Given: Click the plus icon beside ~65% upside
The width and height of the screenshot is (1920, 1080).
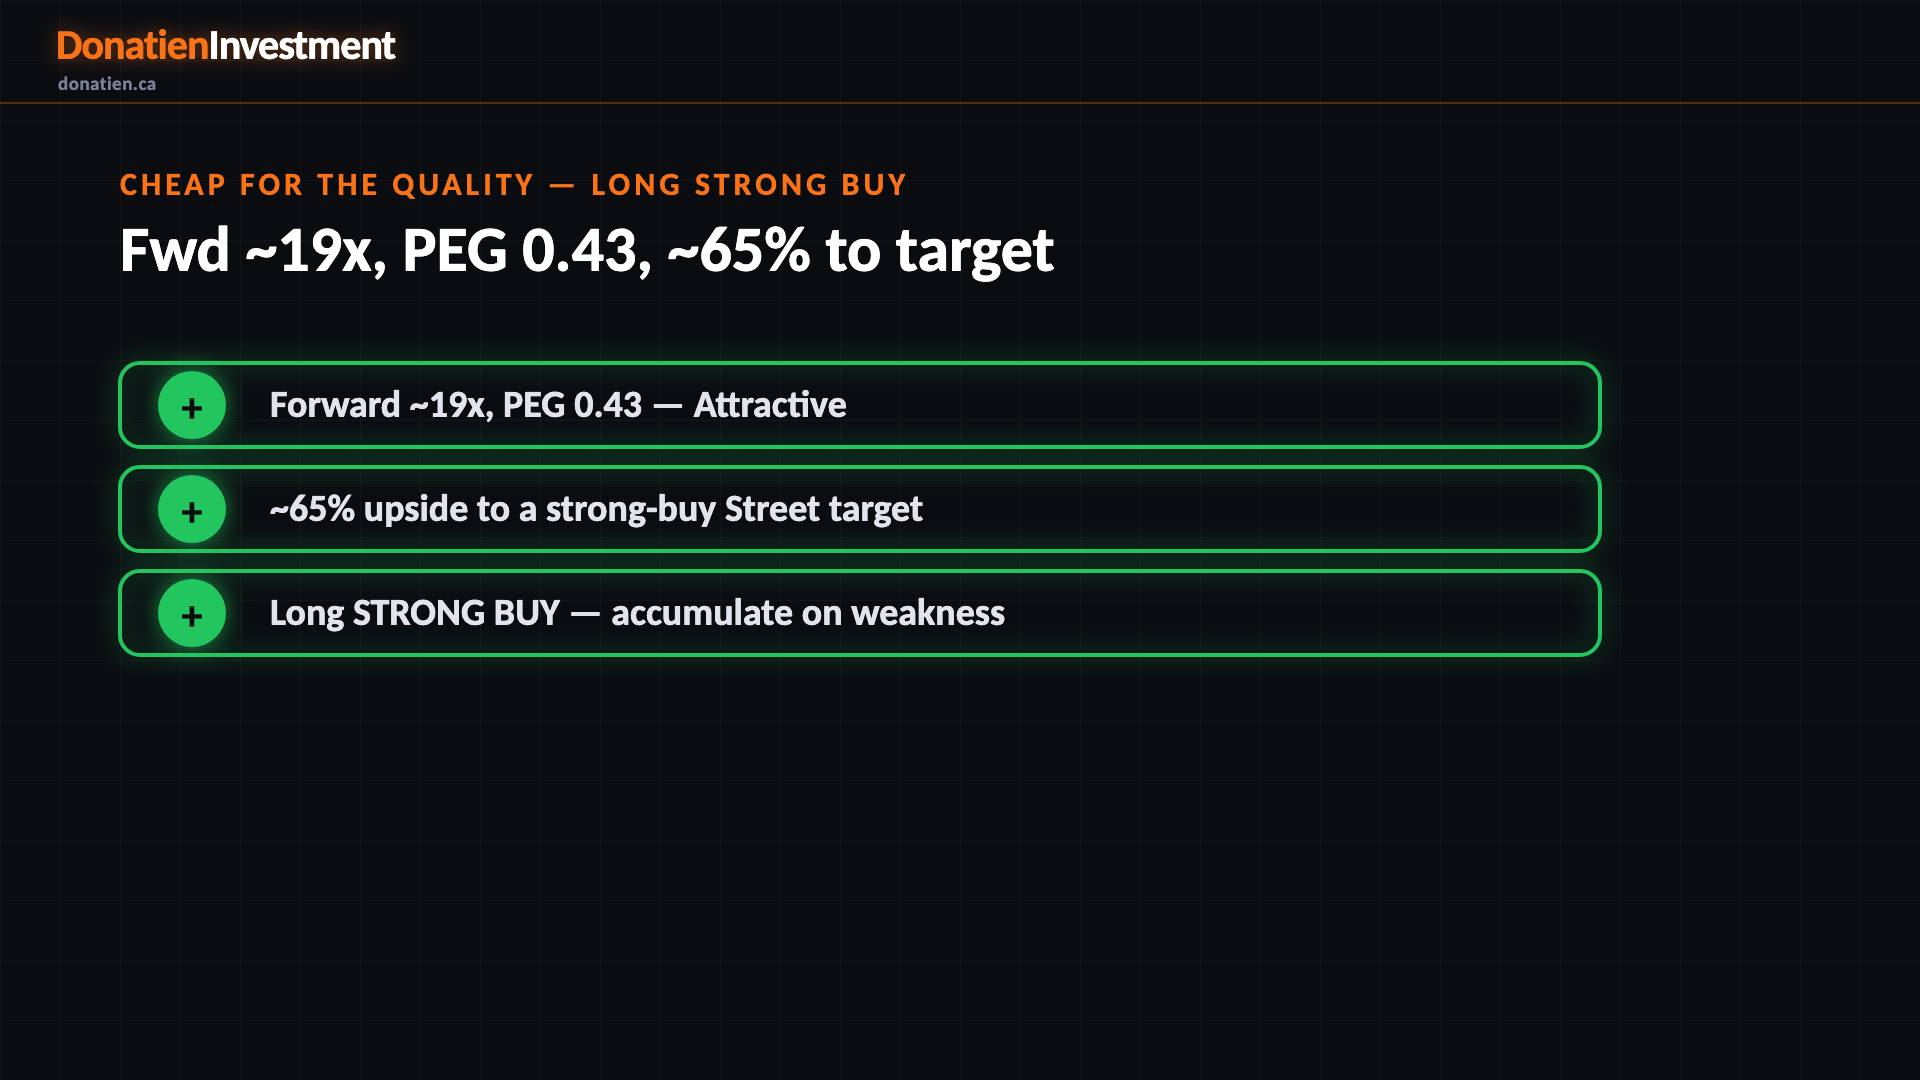Looking at the screenshot, I should (192, 509).
